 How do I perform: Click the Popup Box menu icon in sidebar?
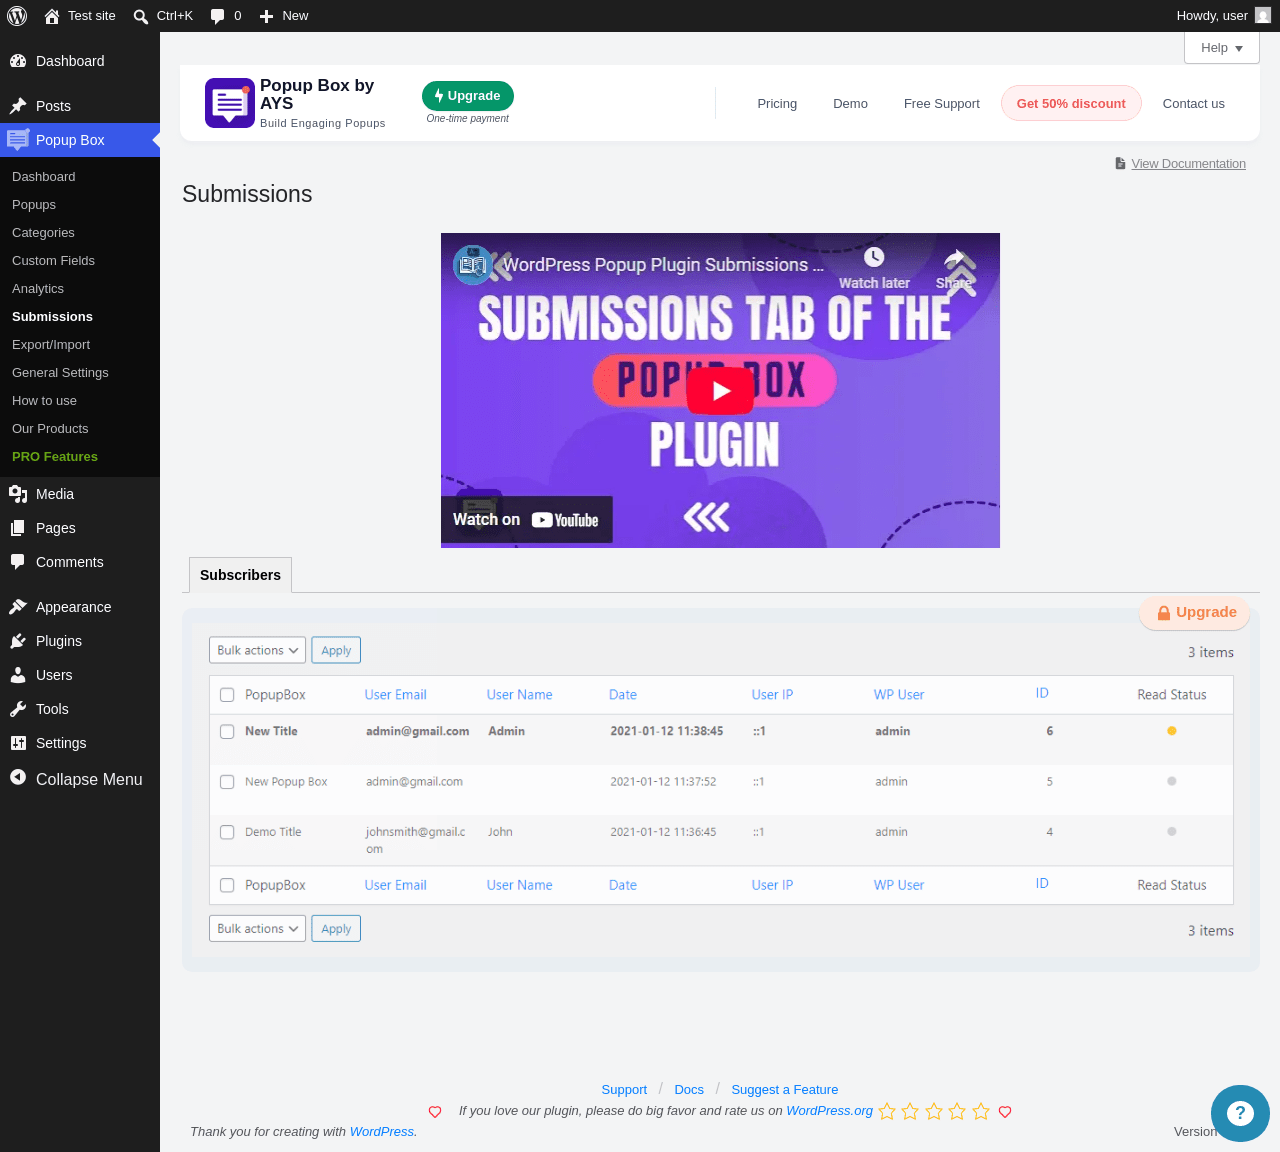(x=18, y=140)
